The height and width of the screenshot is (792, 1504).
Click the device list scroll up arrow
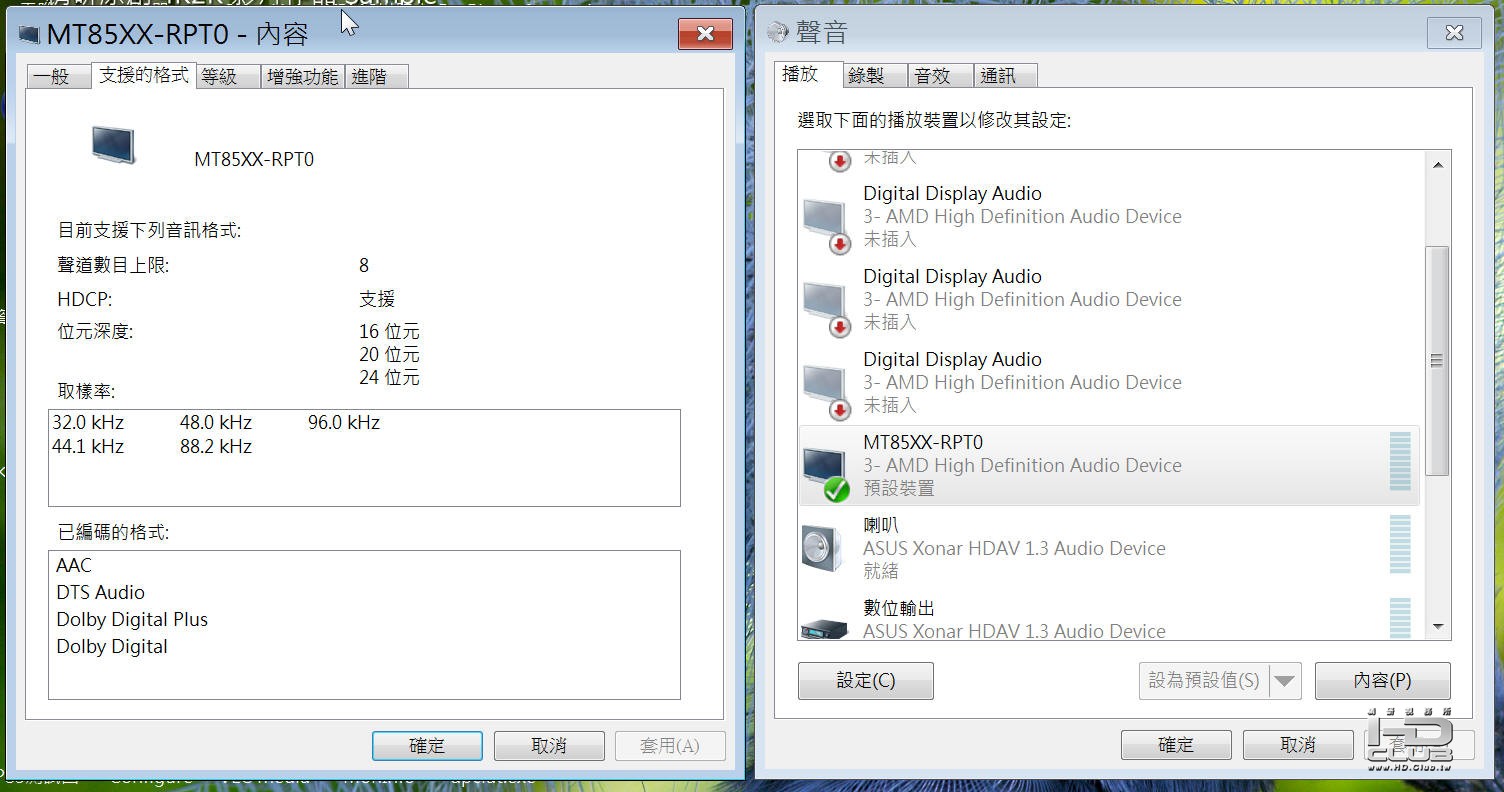pos(1438,165)
